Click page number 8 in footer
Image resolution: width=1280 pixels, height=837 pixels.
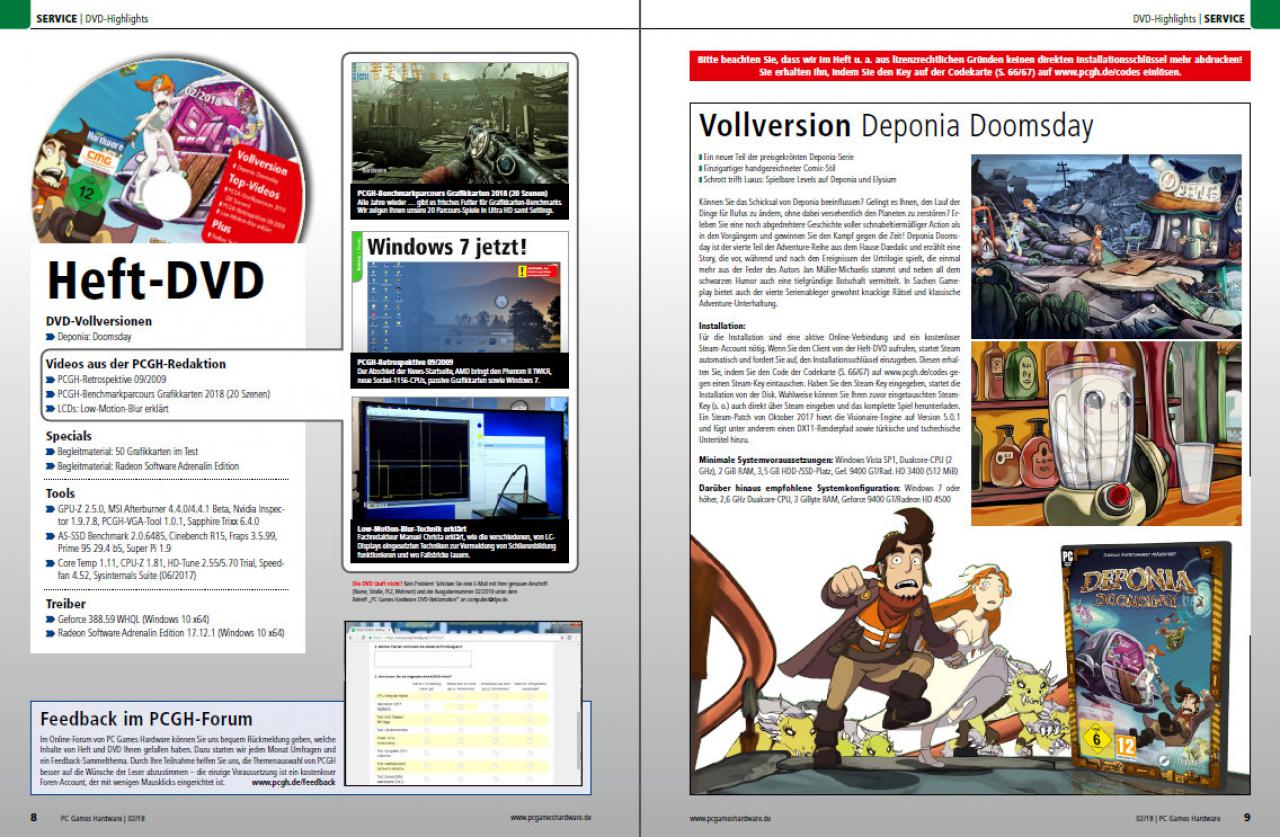tap(33, 817)
